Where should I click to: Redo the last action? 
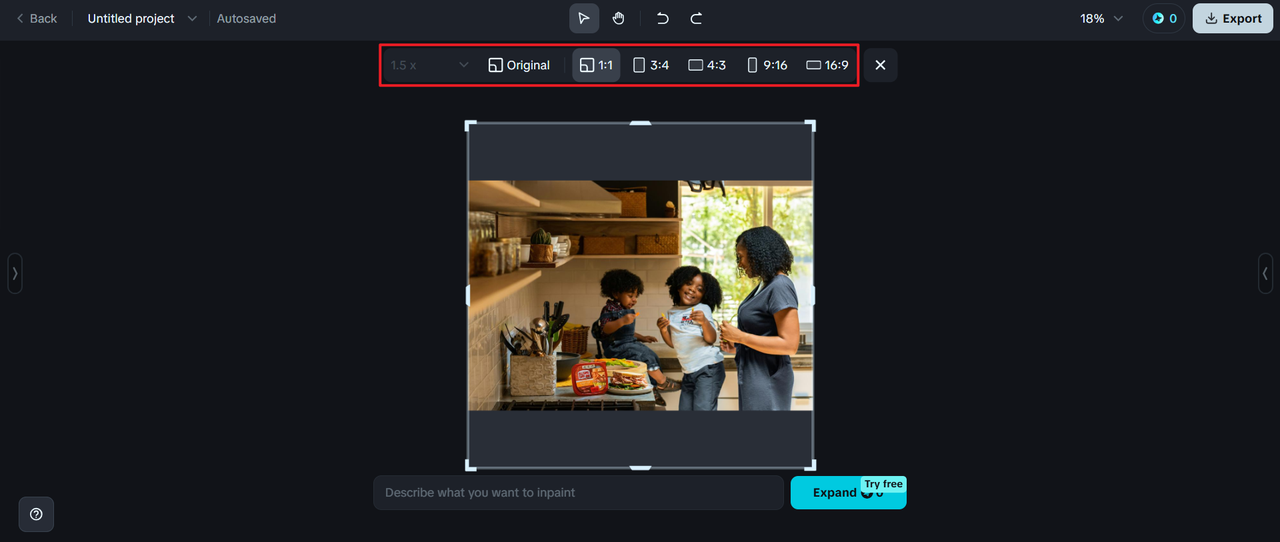[x=696, y=18]
